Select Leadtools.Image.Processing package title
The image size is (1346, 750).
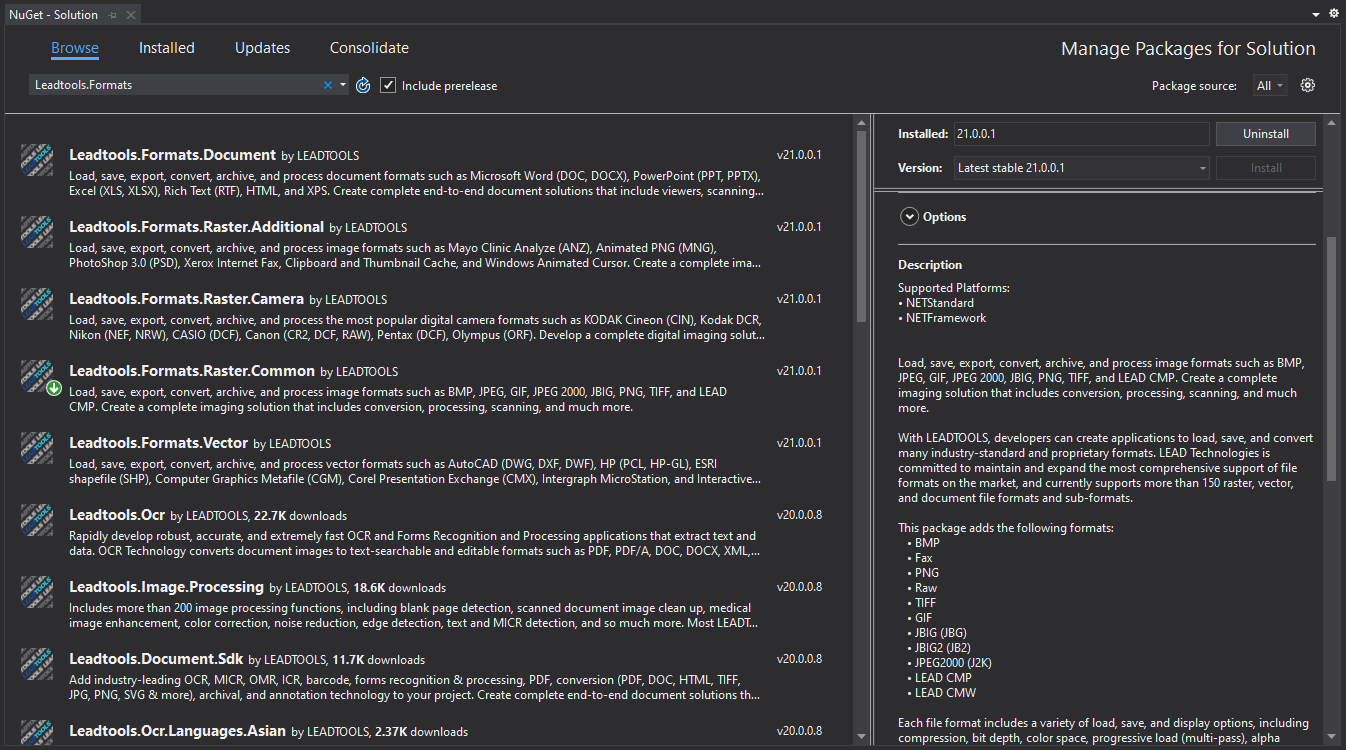166,587
